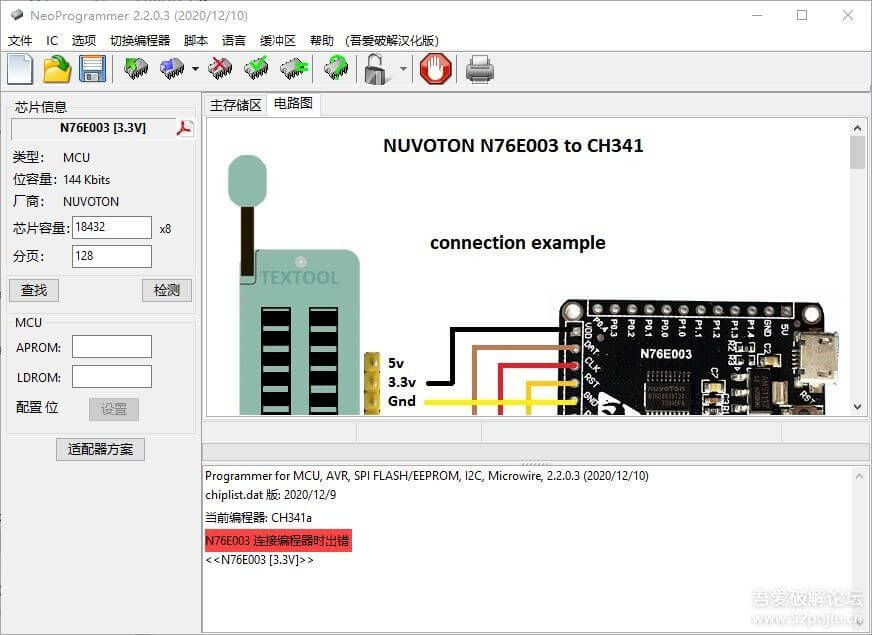The height and width of the screenshot is (635, 872).
Task: Click the log line <<N76E003 [3.3V]>>
Action: [259, 560]
